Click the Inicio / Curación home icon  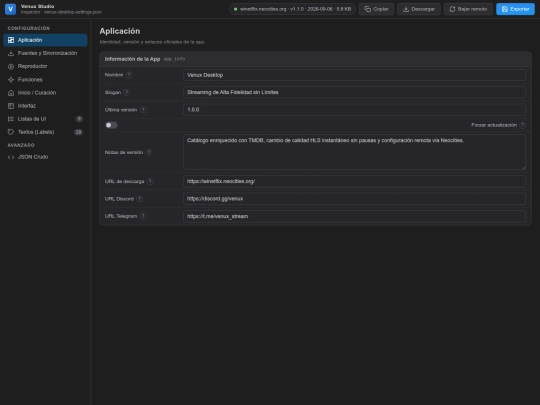click(x=11, y=93)
